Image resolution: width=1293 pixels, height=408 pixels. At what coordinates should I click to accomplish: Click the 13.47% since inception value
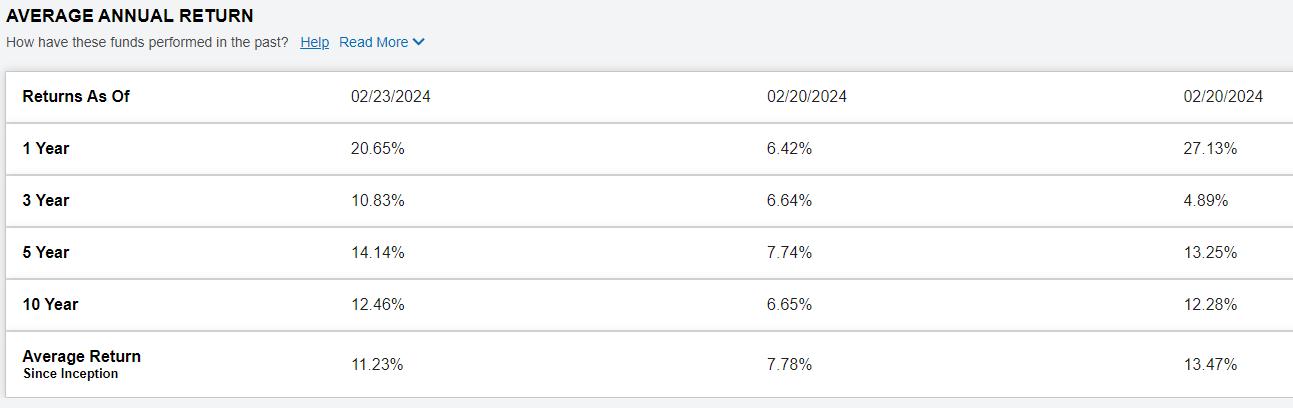[x=1210, y=364]
